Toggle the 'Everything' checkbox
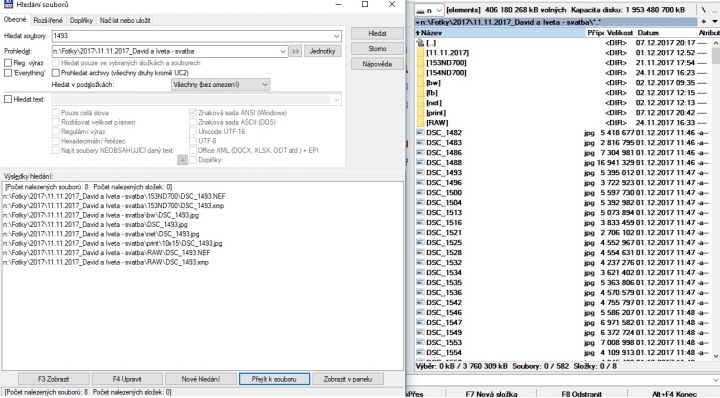The image size is (720, 398). (x=8, y=73)
